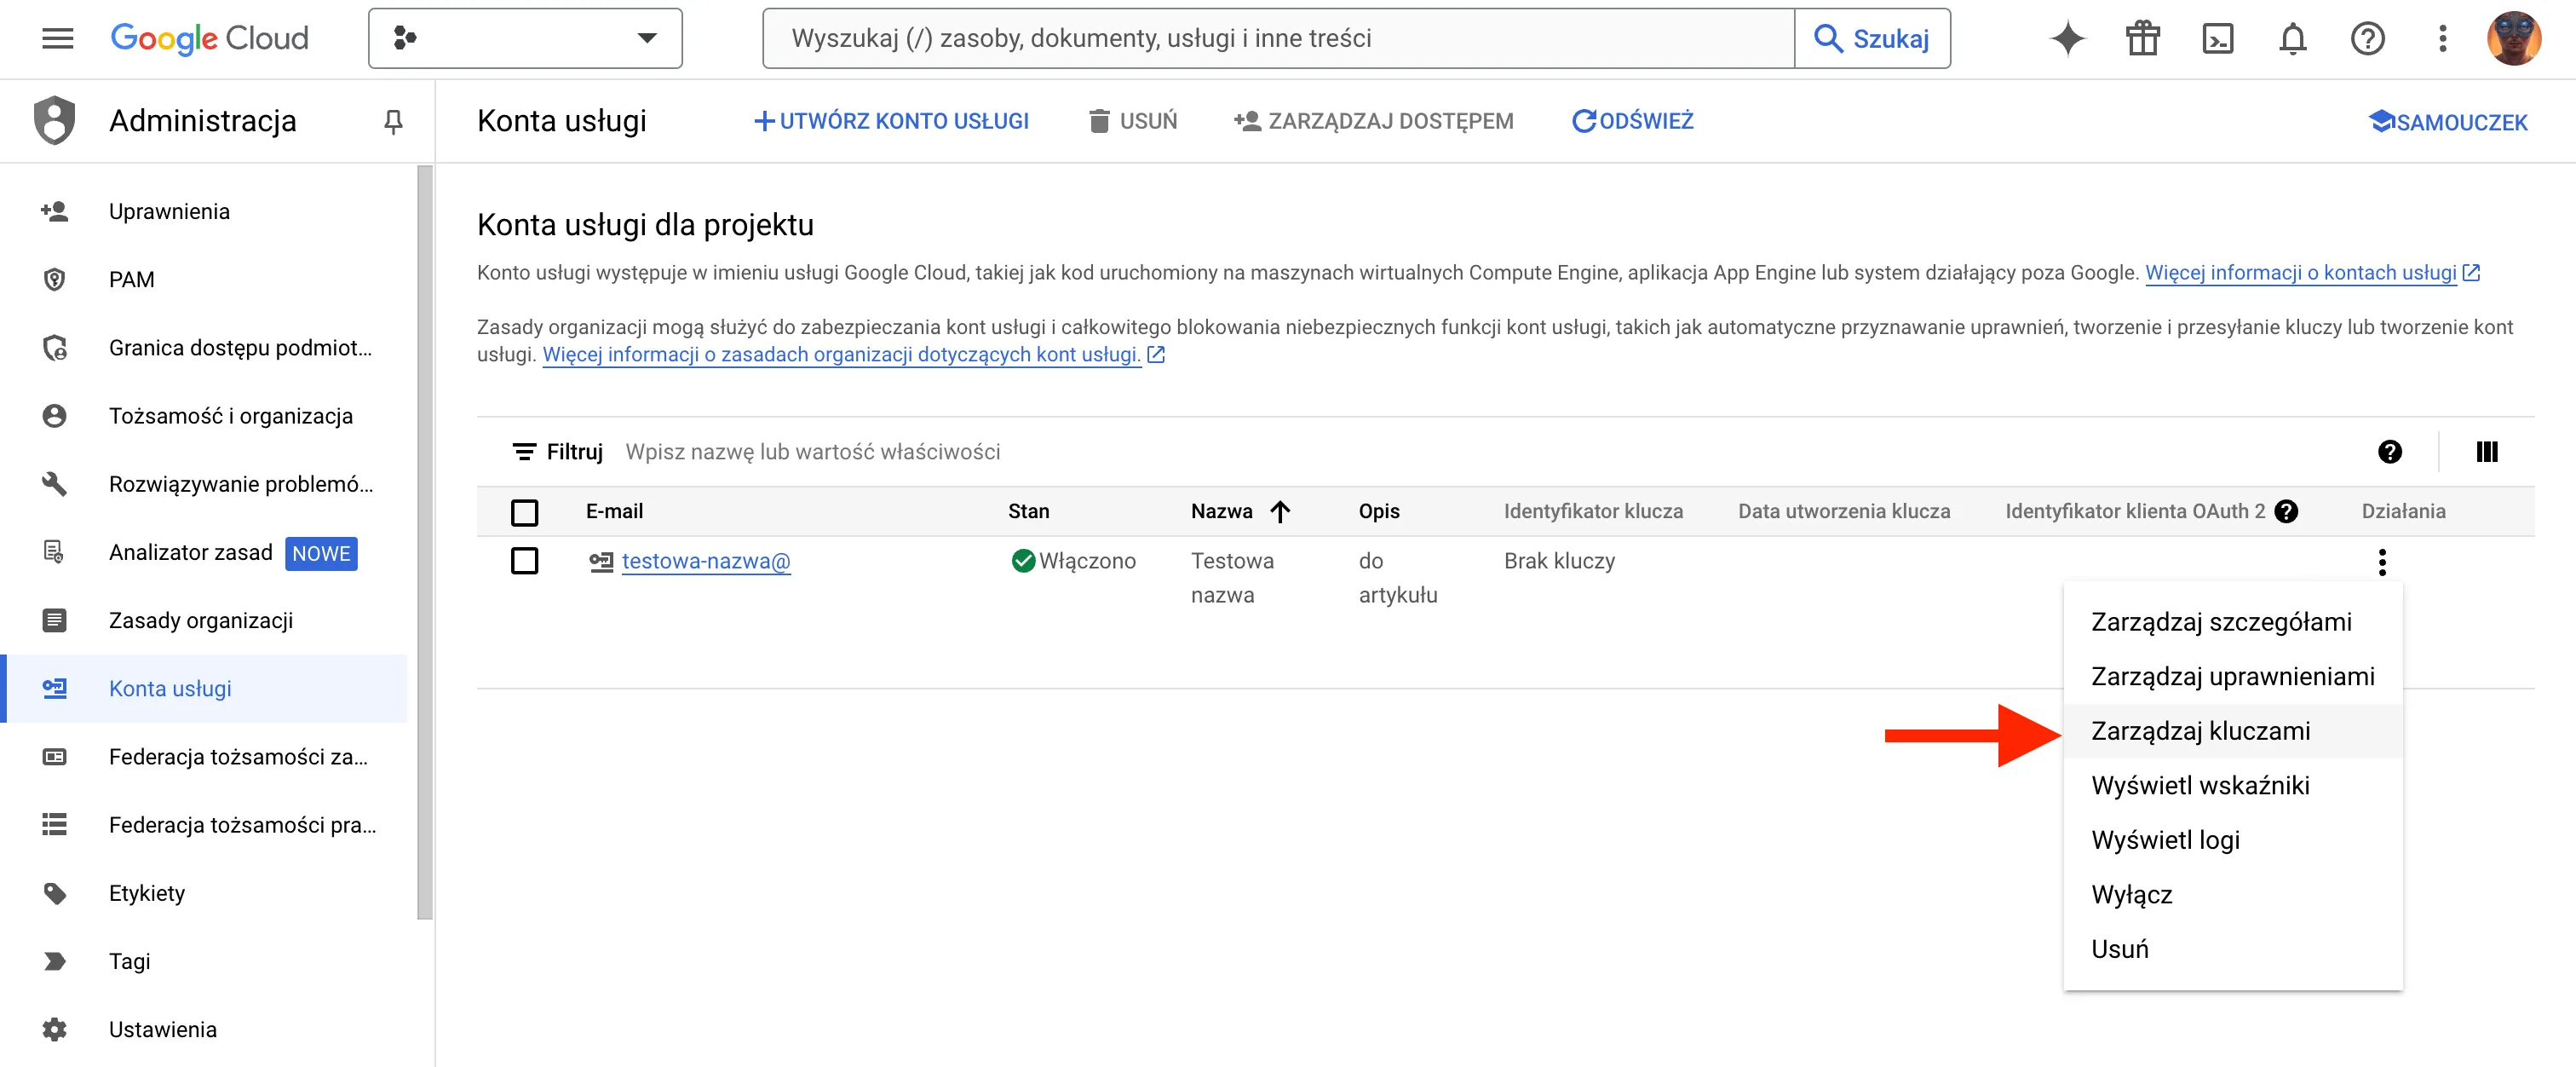Focus the top search input field
This screenshot has height=1067, width=2576.
(x=1278, y=38)
